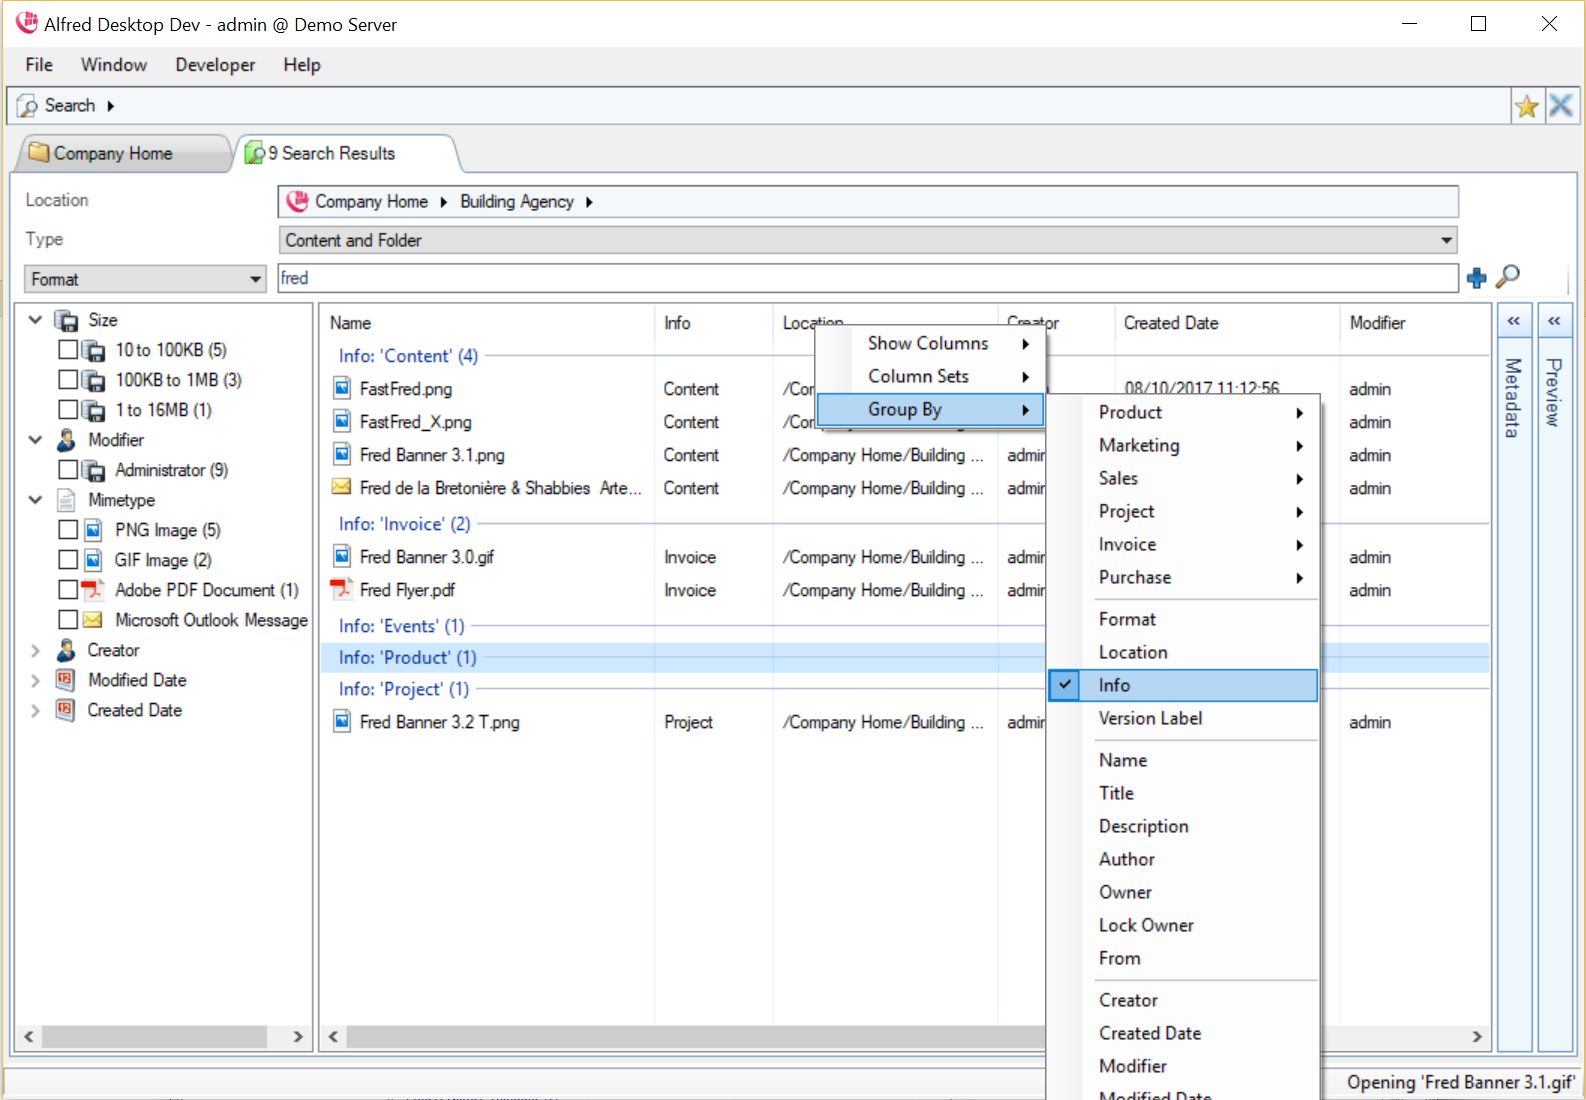Click the envelope icon of Fred de la Bretonière
This screenshot has width=1586, height=1100.
click(341, 488)
